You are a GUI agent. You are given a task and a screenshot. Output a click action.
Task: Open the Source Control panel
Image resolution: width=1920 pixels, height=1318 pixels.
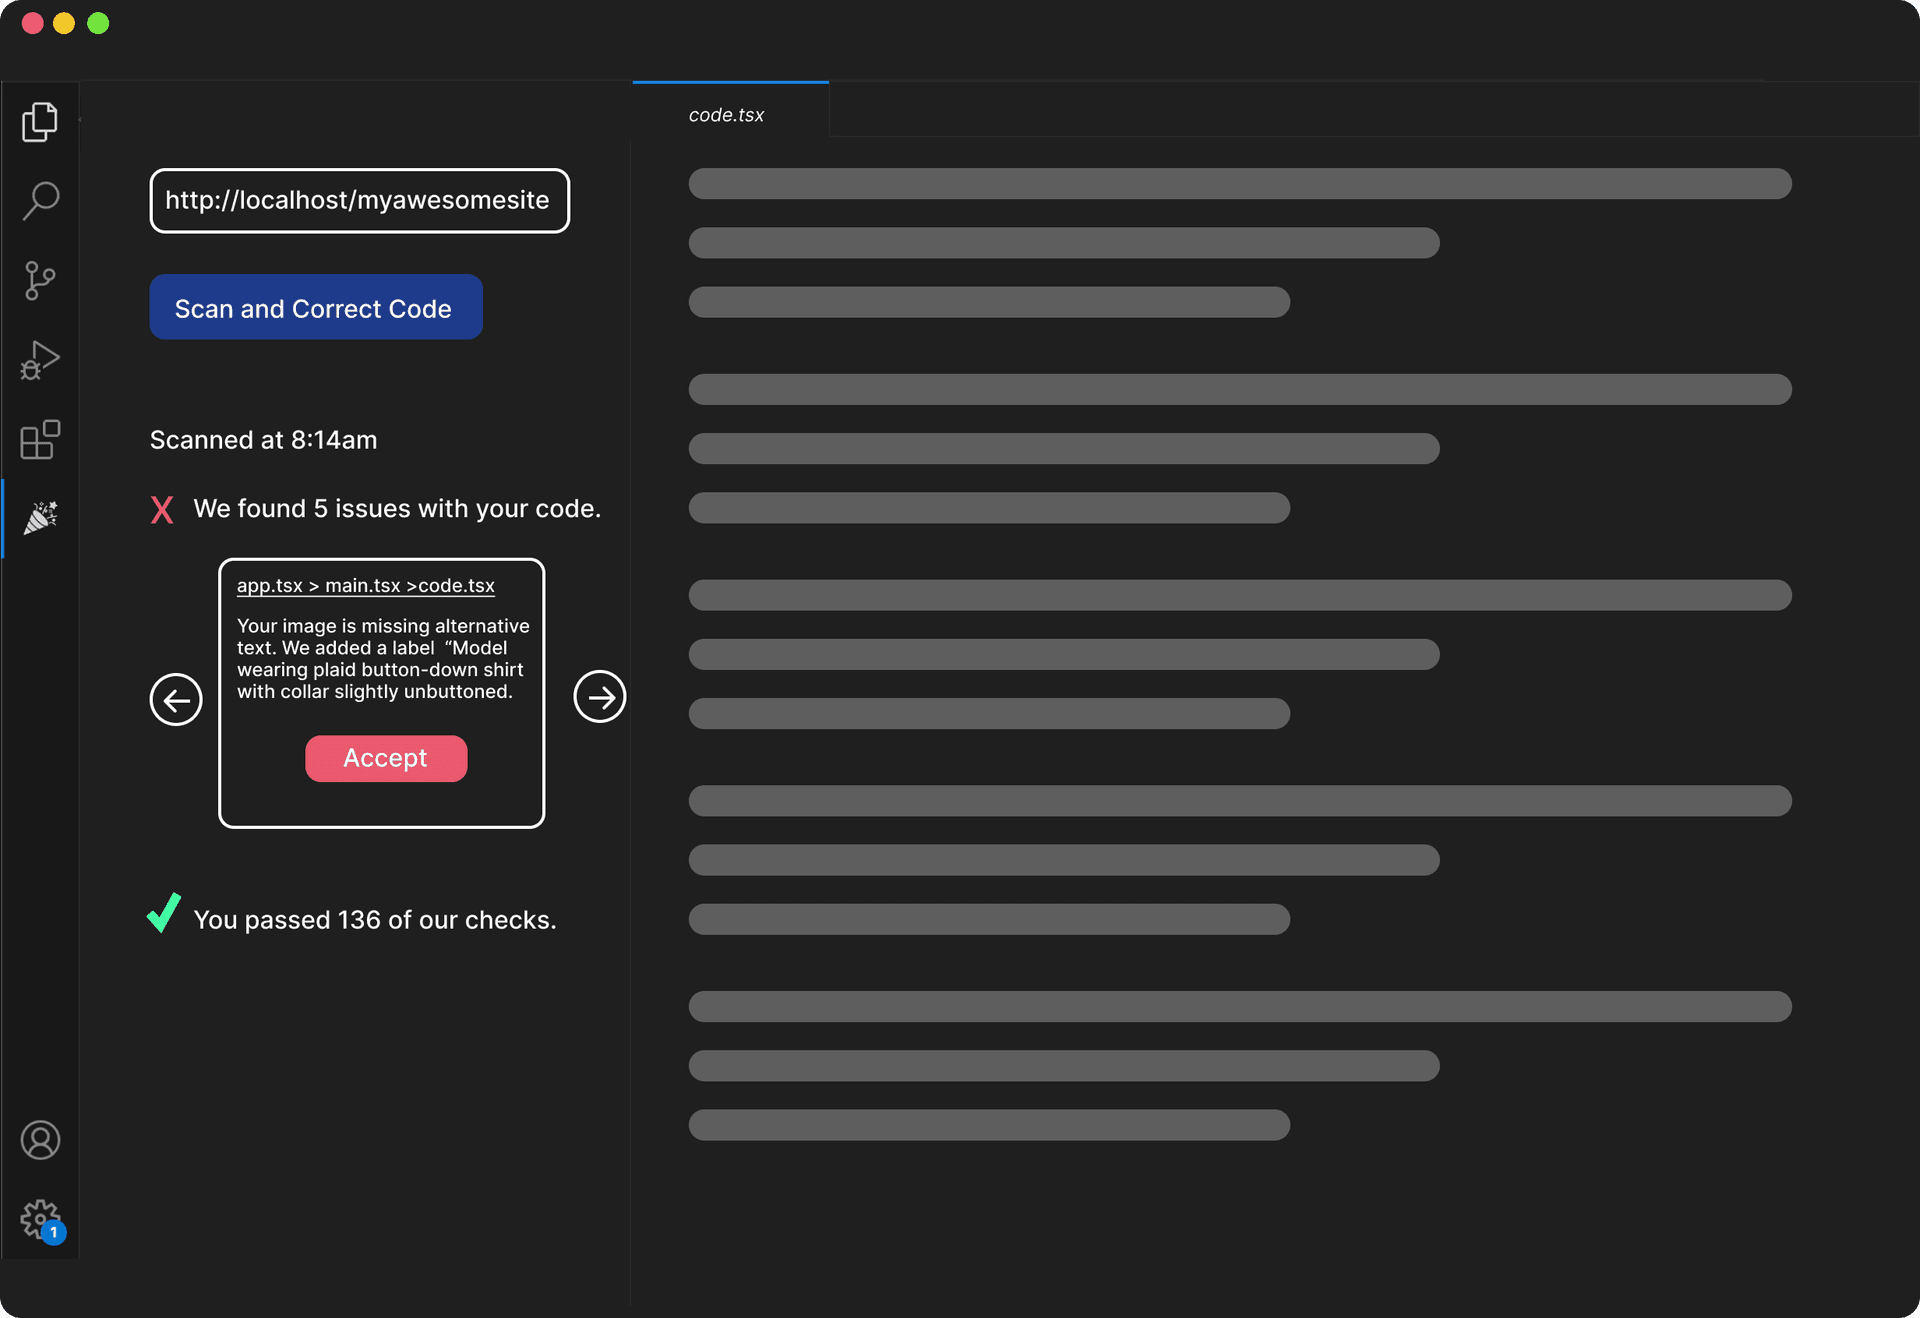39,279
